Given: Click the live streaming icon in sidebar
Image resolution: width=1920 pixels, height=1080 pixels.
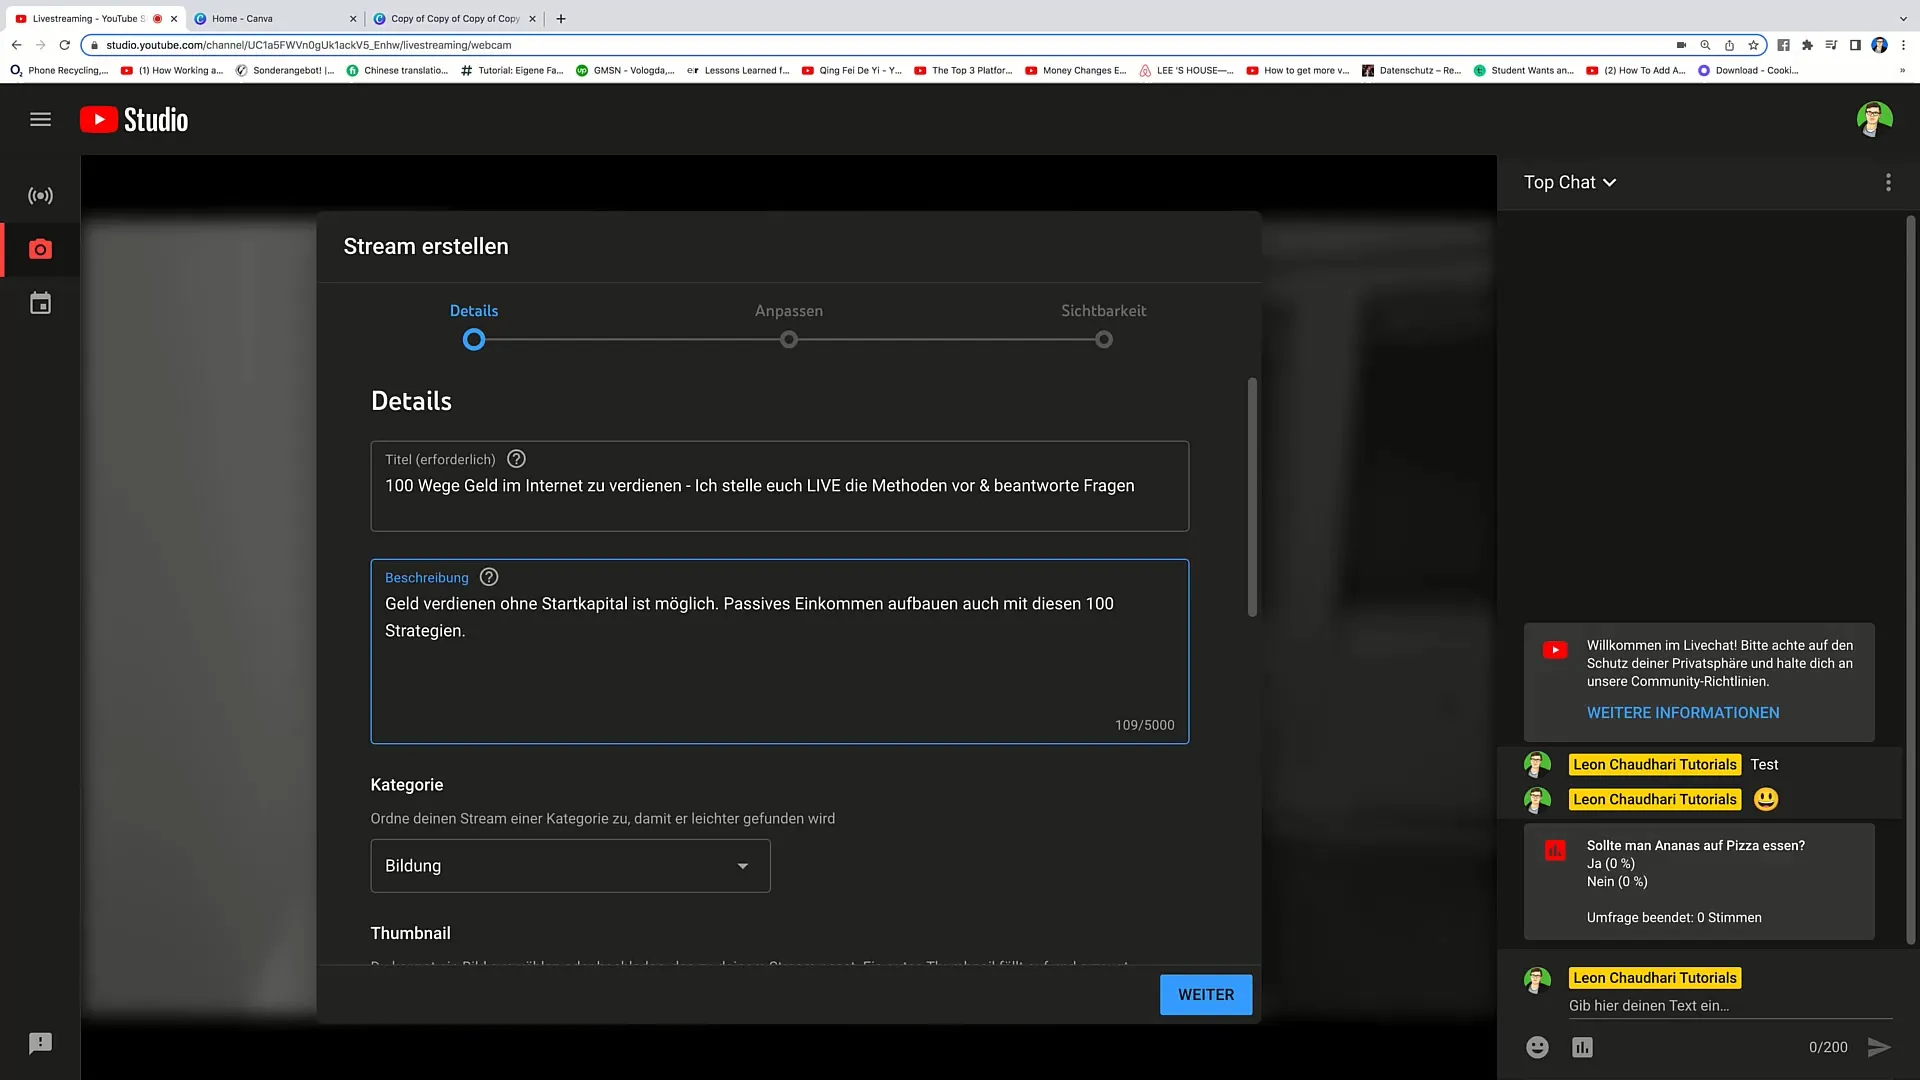Looking at the screenshot, I should (40, 195).
